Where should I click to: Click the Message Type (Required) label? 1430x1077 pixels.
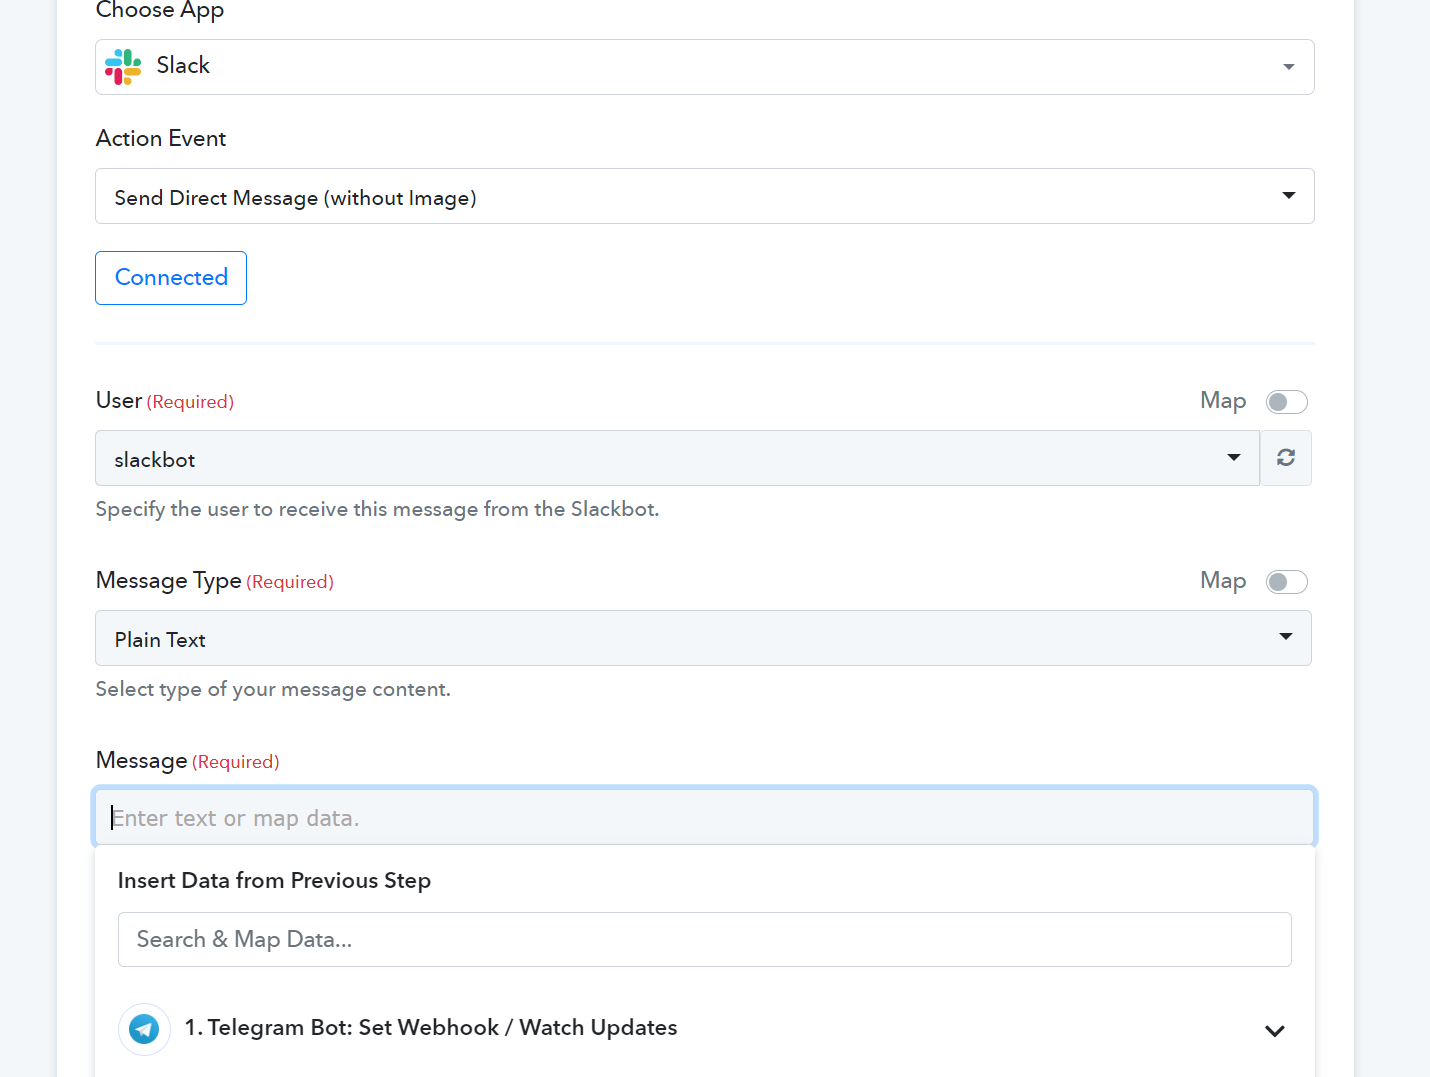point(215,581)
